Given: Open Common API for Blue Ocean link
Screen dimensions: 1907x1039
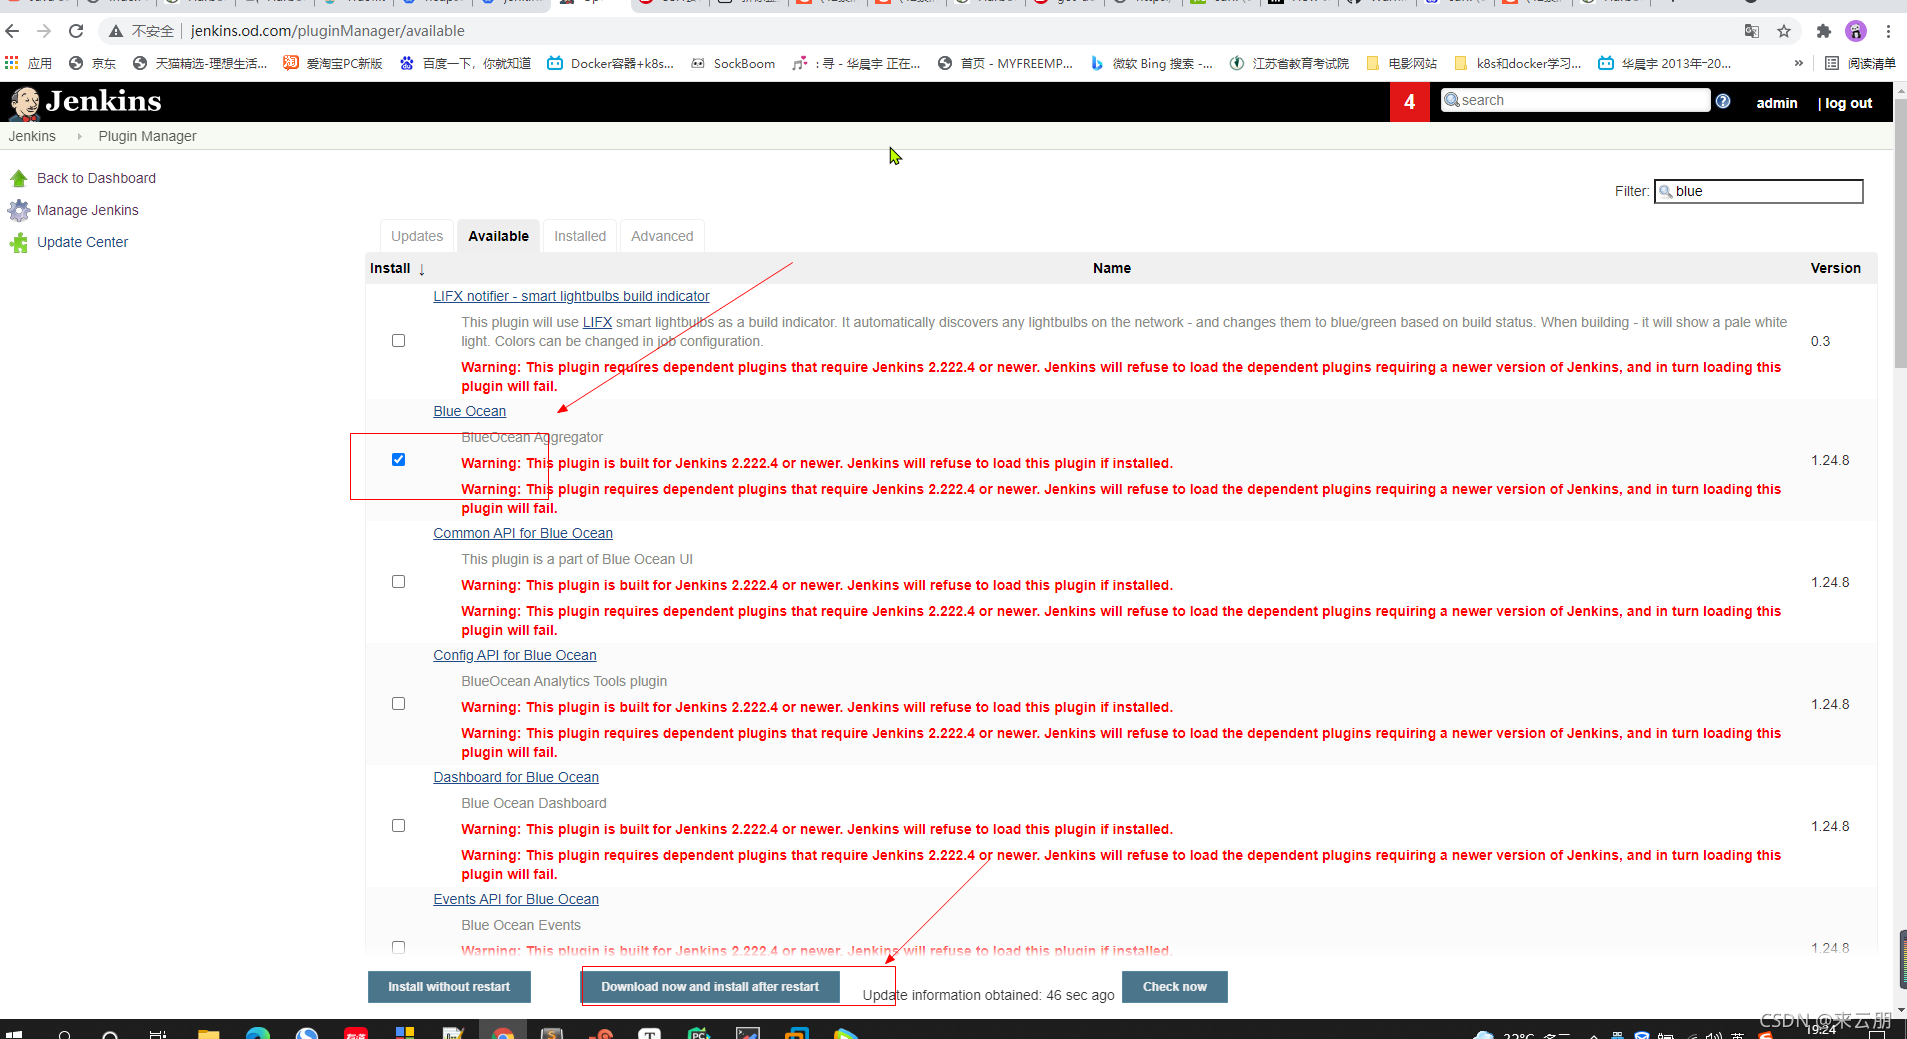Looking at the screenshot, I should pos(523,533).
